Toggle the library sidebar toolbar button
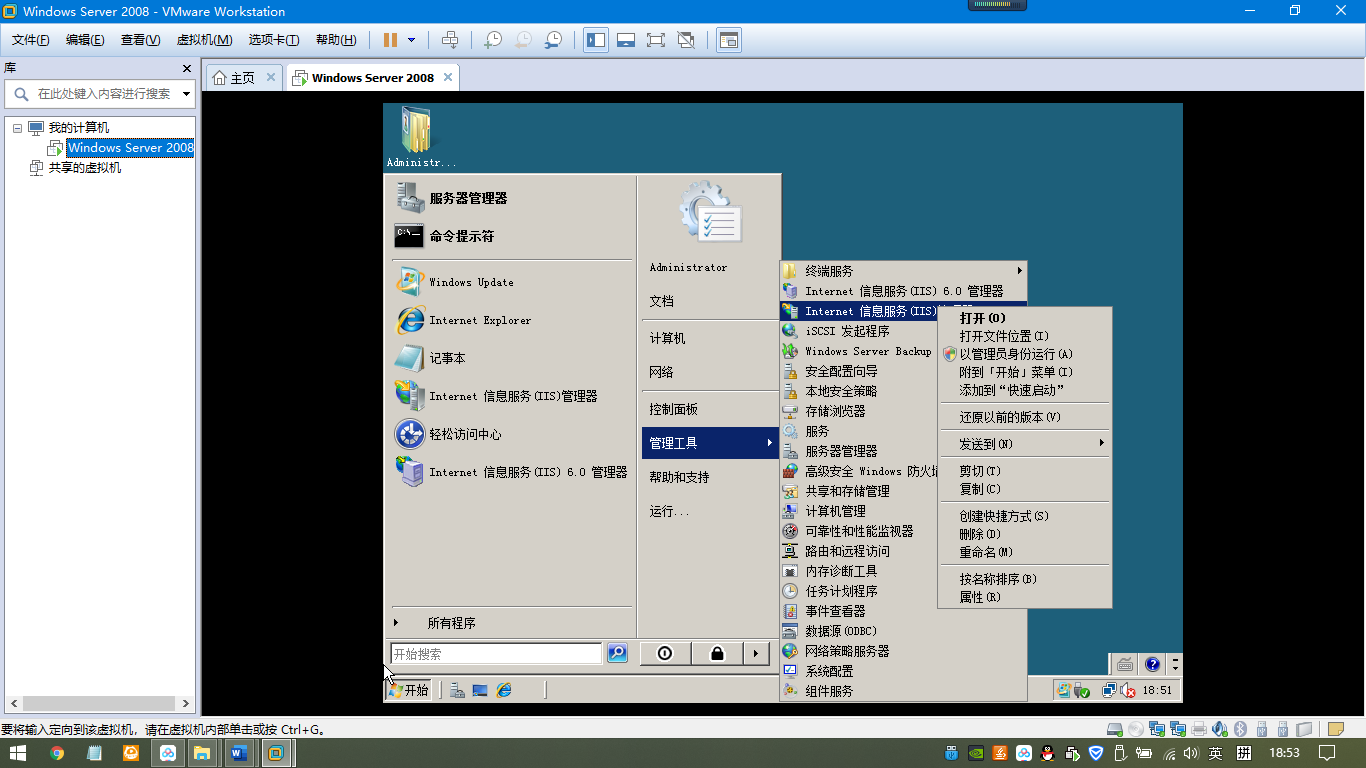This screenshot has width=1366, height=768. 596,40
